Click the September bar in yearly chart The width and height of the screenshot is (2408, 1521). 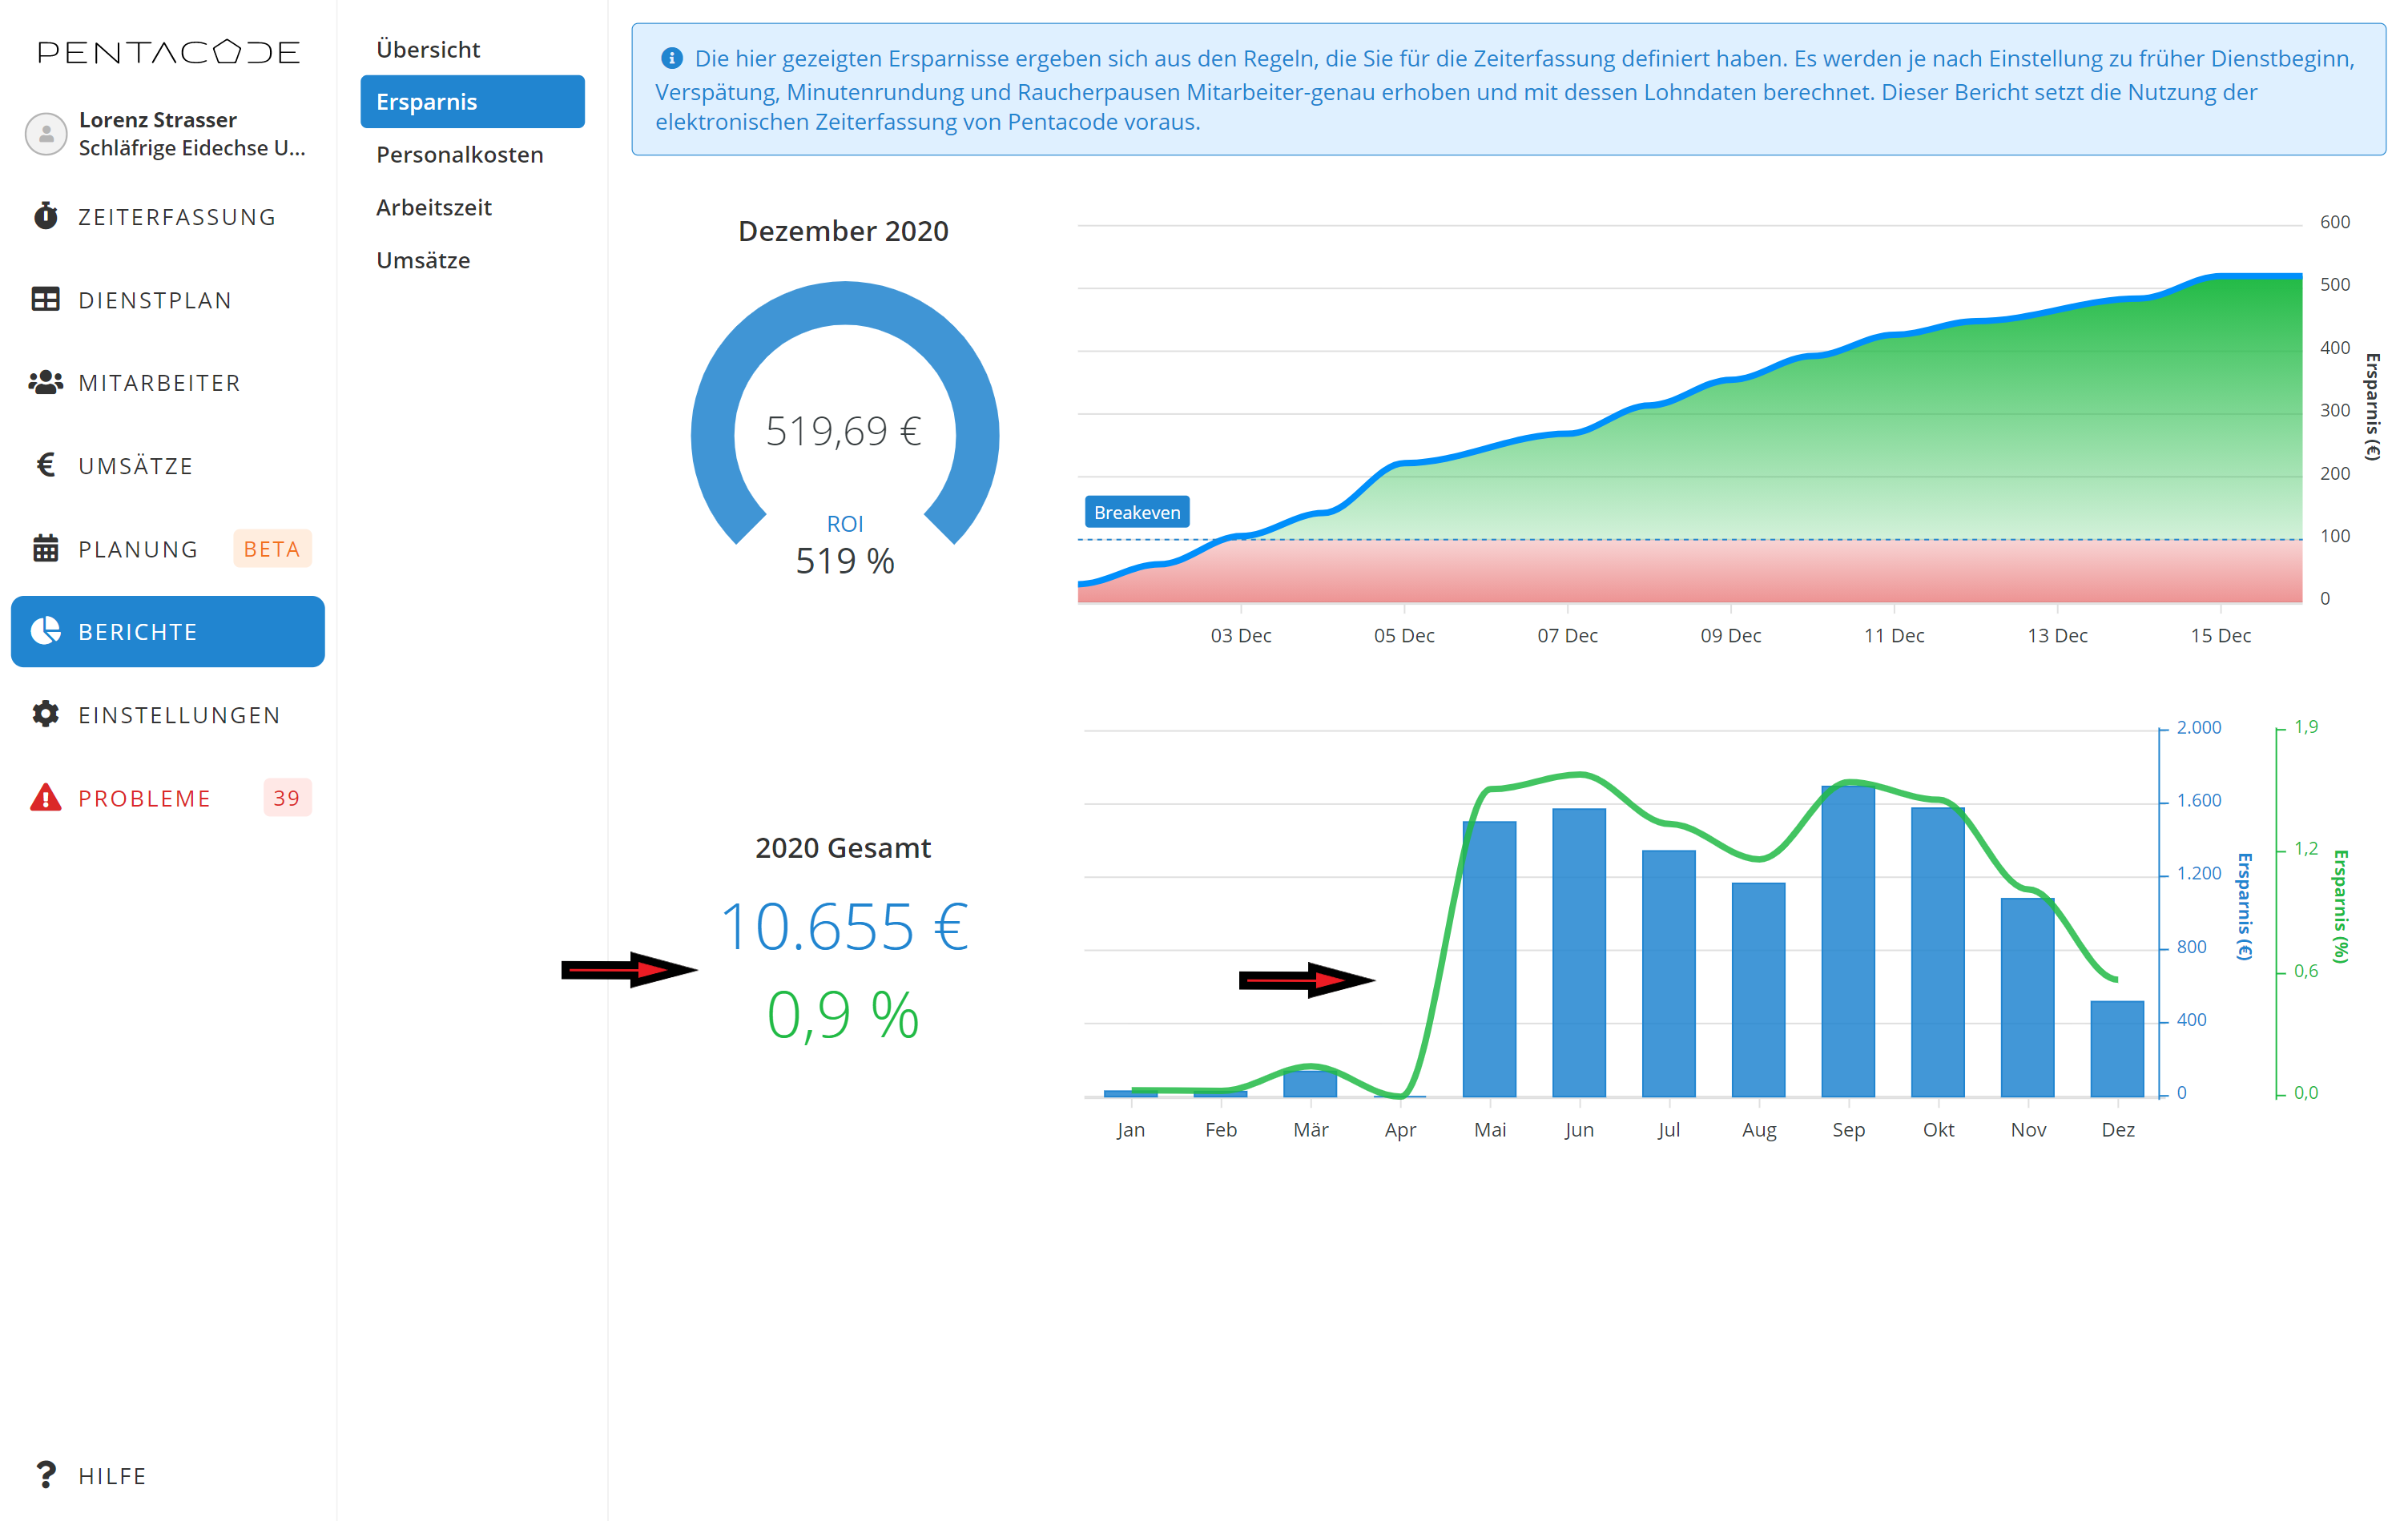[x=1847, y=940]
